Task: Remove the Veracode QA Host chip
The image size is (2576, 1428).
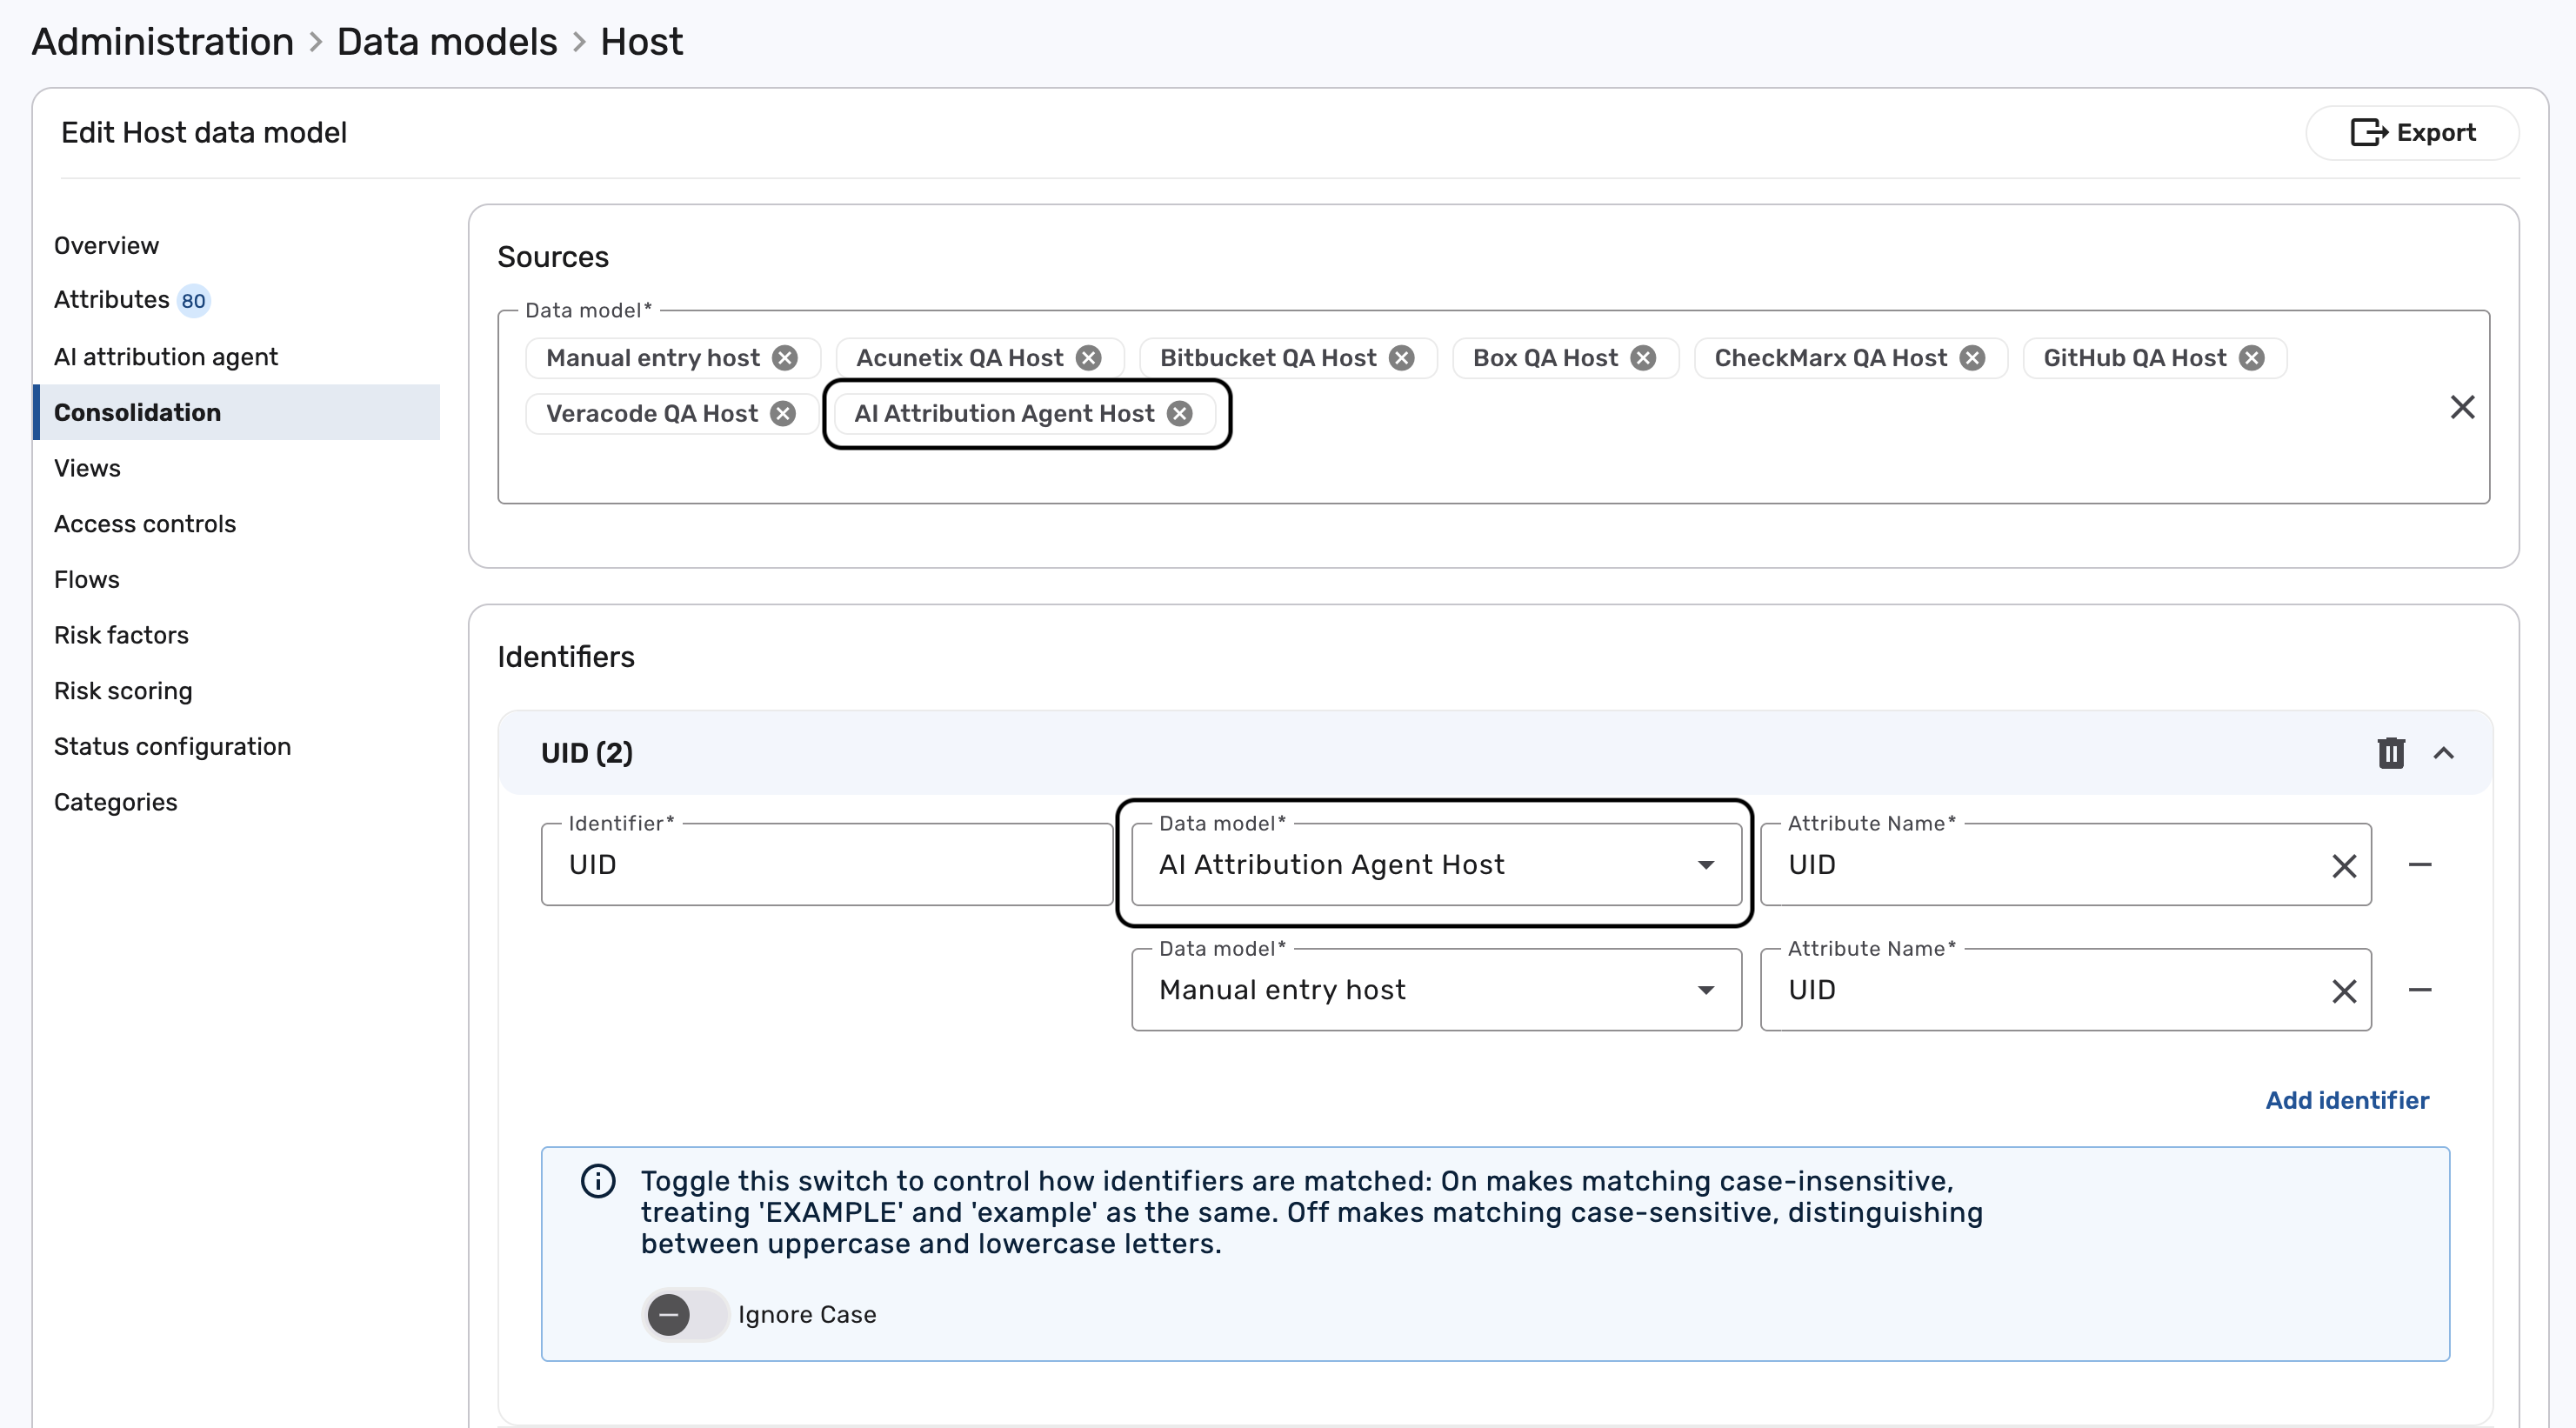Action: pyautogui.click(x=783, y=414)
